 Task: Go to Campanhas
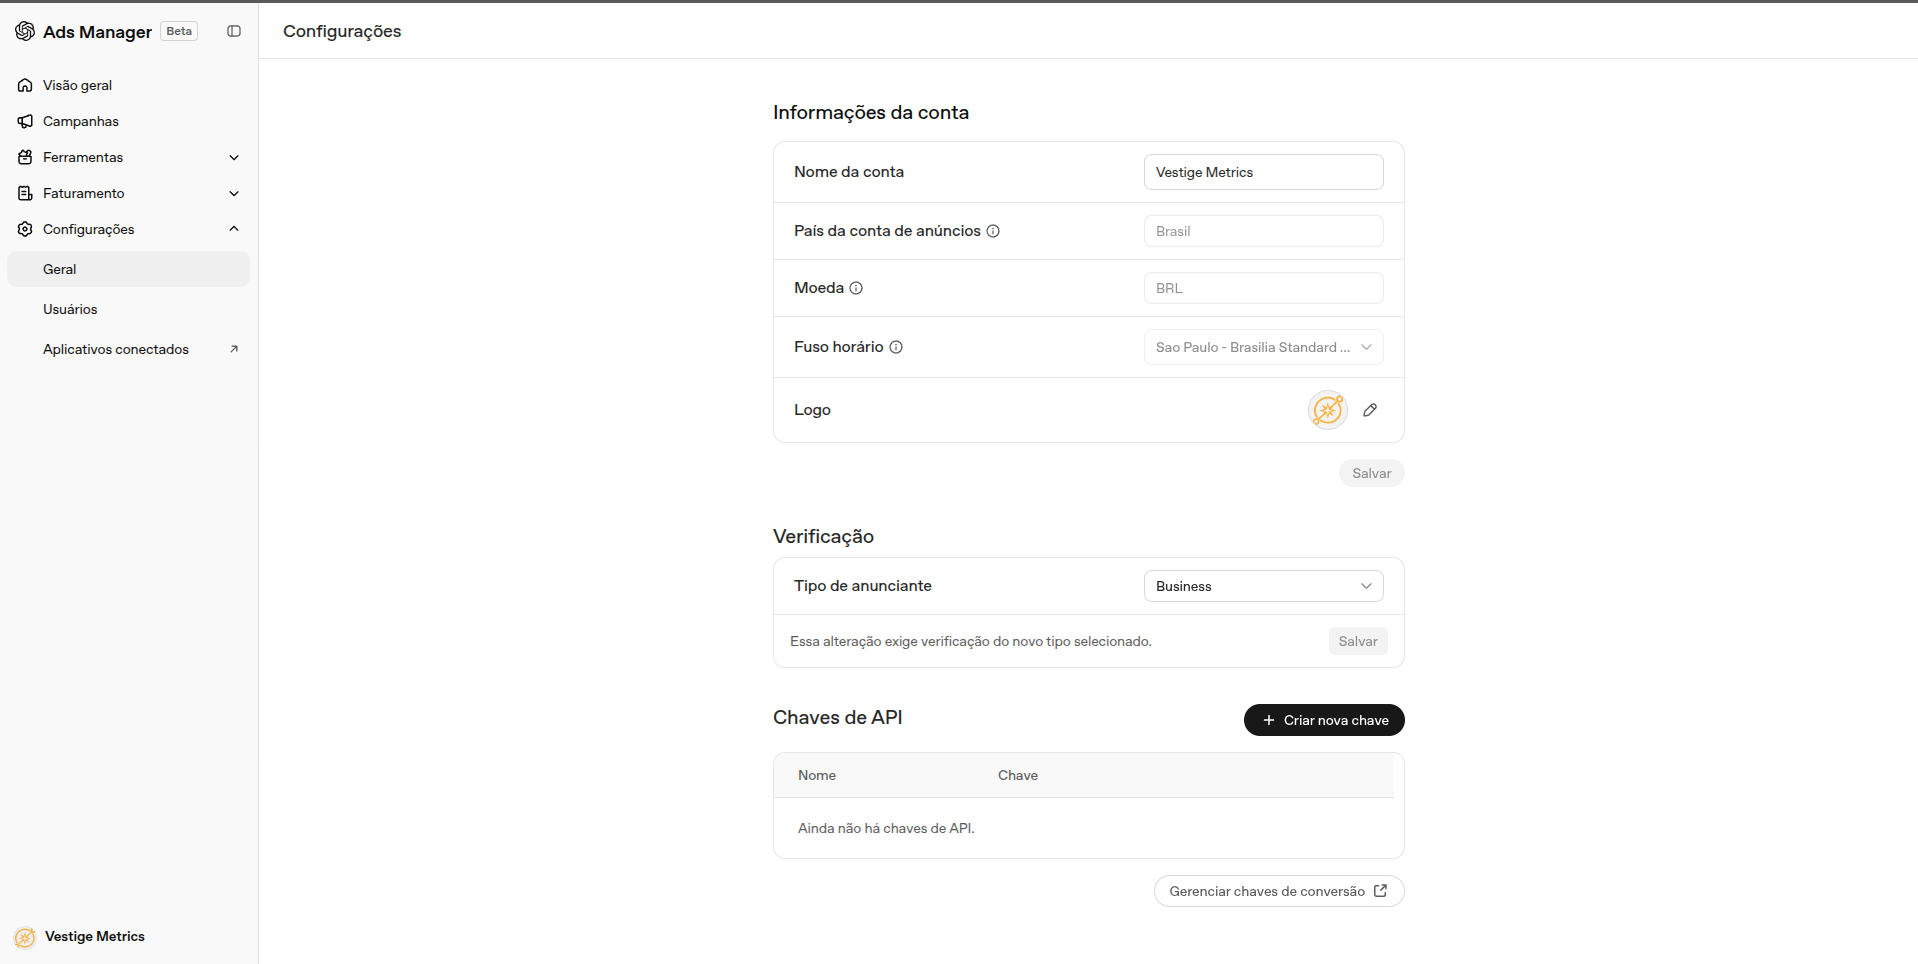(x=129, y=121)
